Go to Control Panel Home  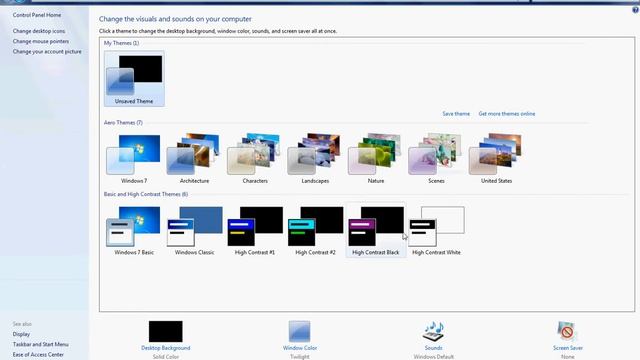pyautogui.click(x=37, y=15)
